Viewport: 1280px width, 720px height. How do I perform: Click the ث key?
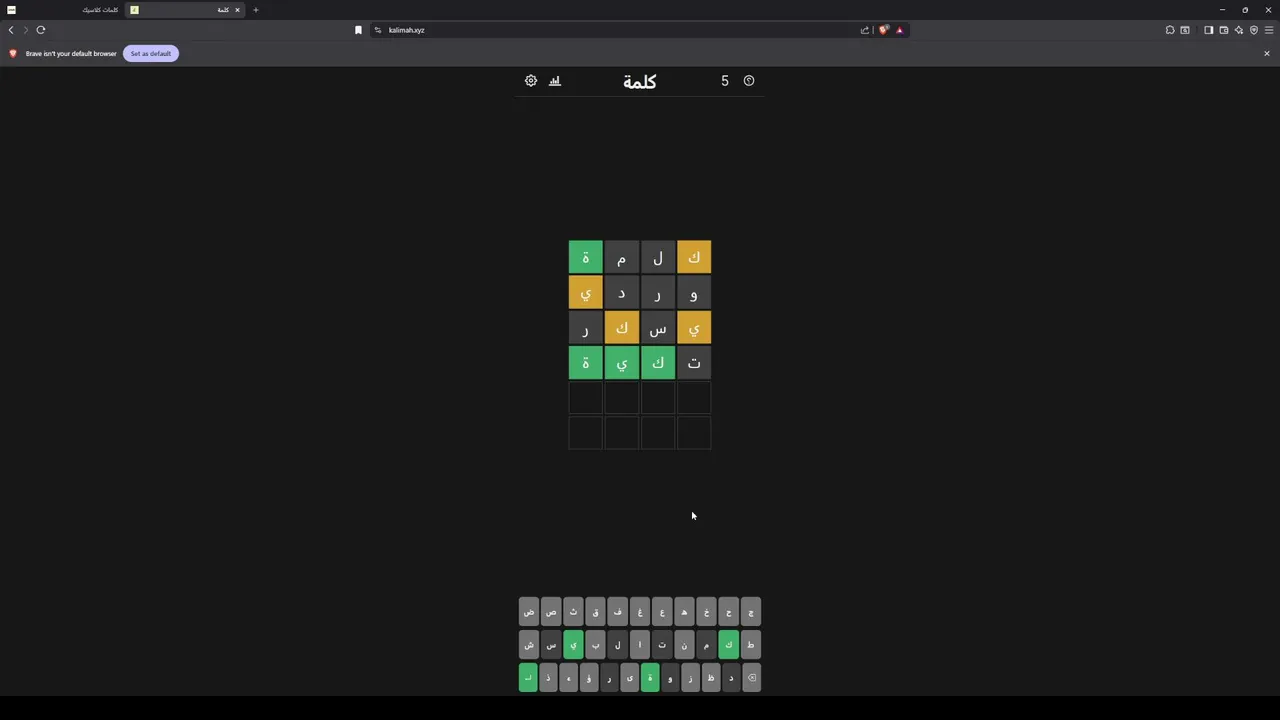click(573, 612)
